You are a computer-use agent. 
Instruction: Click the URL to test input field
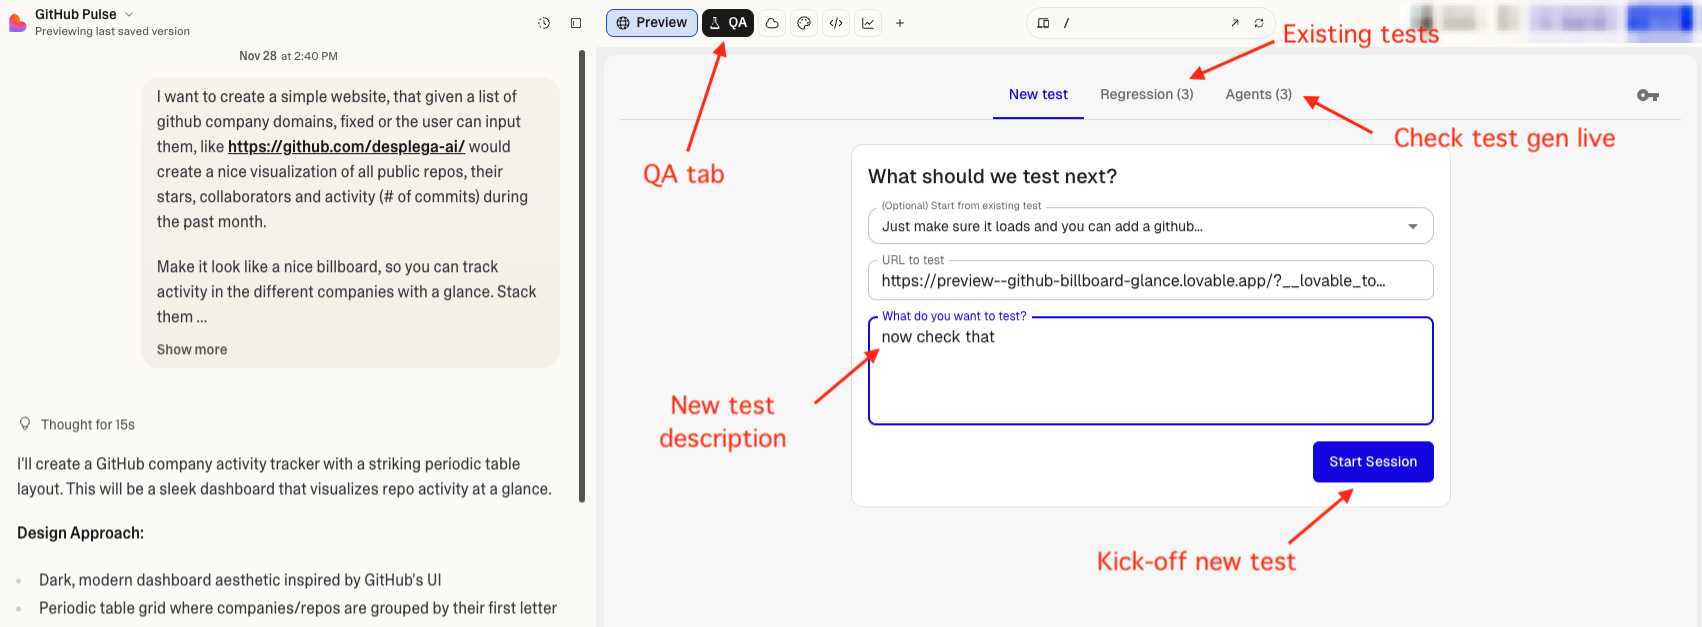[x=1150, y=281]
